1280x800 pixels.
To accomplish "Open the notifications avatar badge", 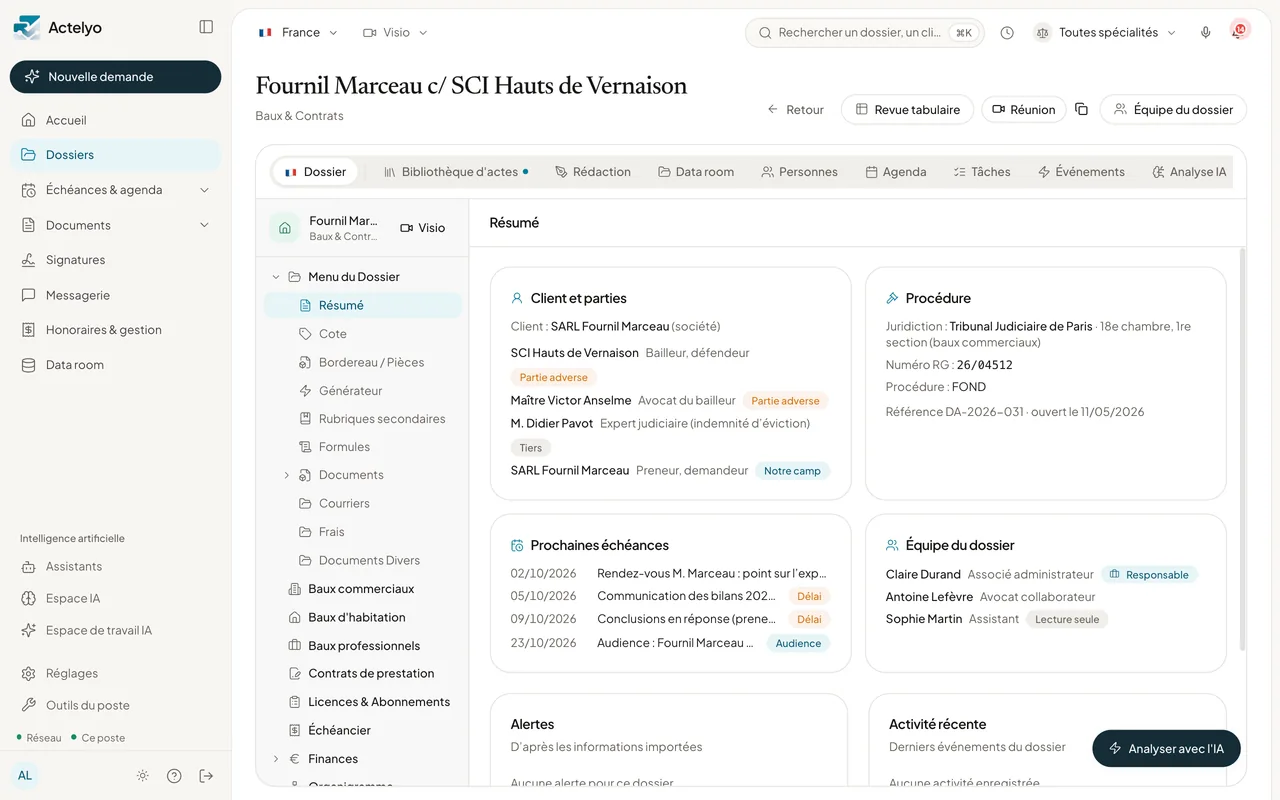I will tap(1240, 31).
